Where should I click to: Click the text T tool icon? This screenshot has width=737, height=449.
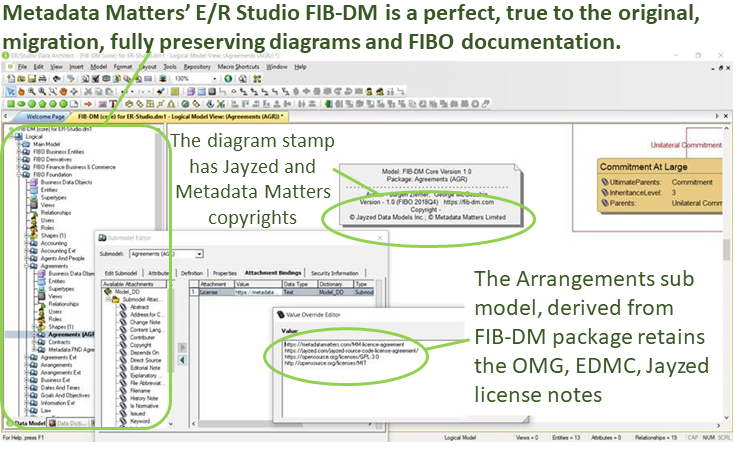tap(113, 104)
